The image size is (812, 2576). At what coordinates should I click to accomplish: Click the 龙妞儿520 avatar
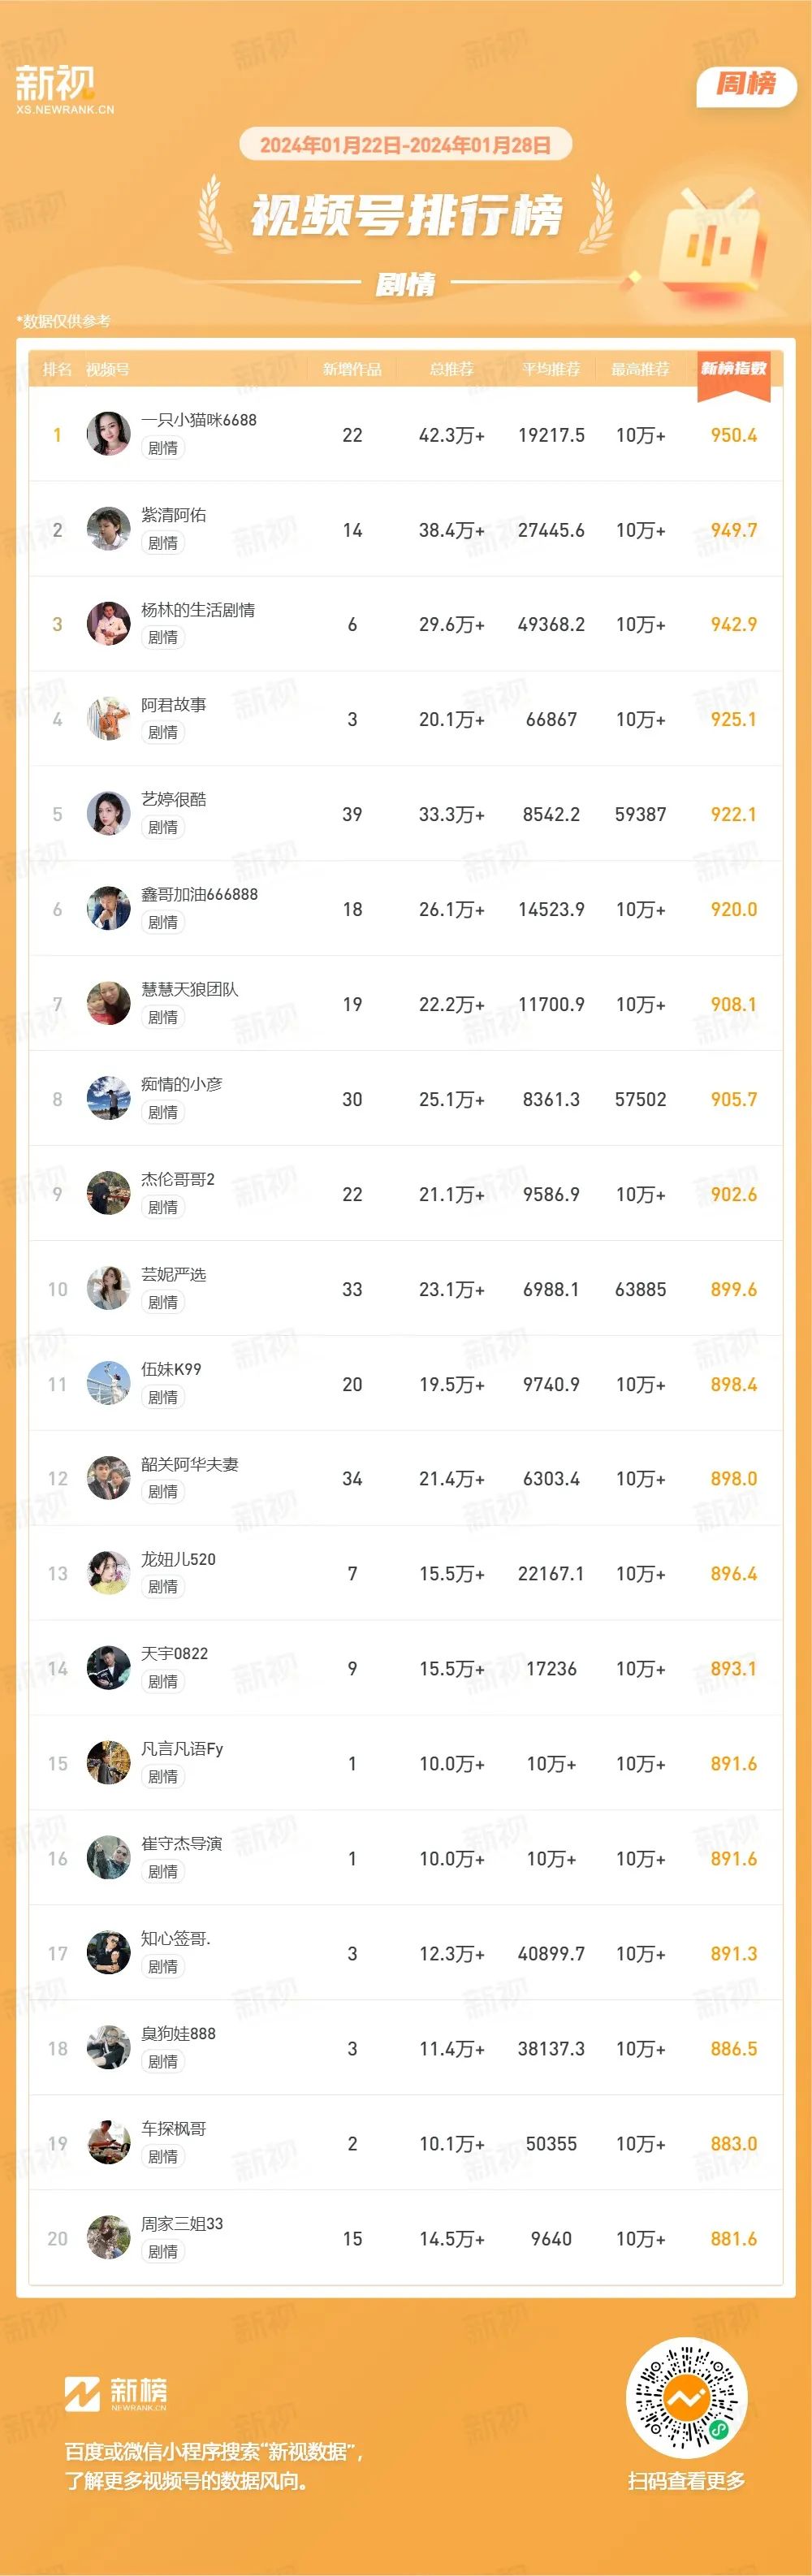pyautogui.click(x=108, y=1573)
